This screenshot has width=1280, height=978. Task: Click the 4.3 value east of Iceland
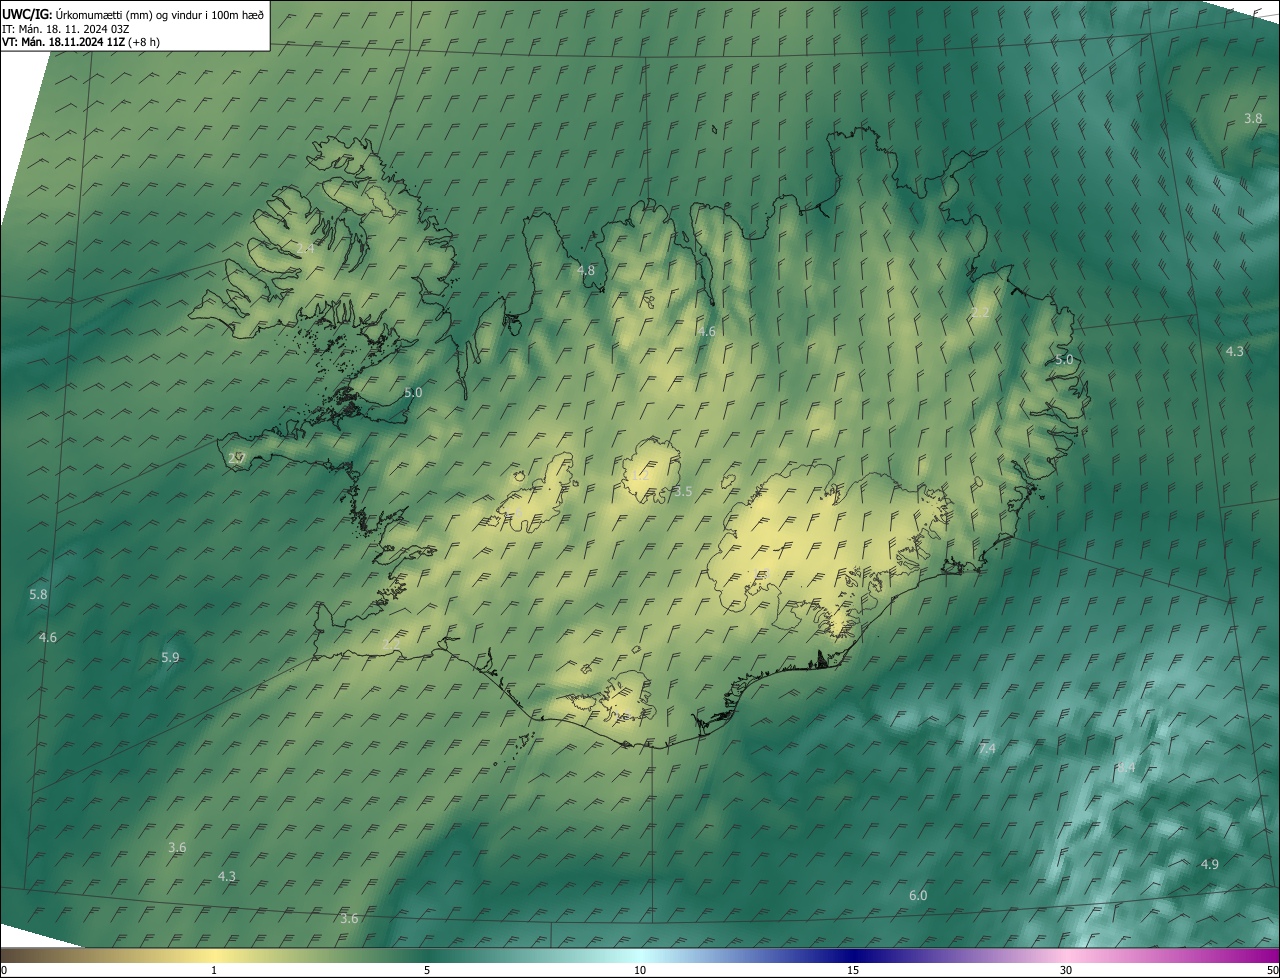(1235, 351)
